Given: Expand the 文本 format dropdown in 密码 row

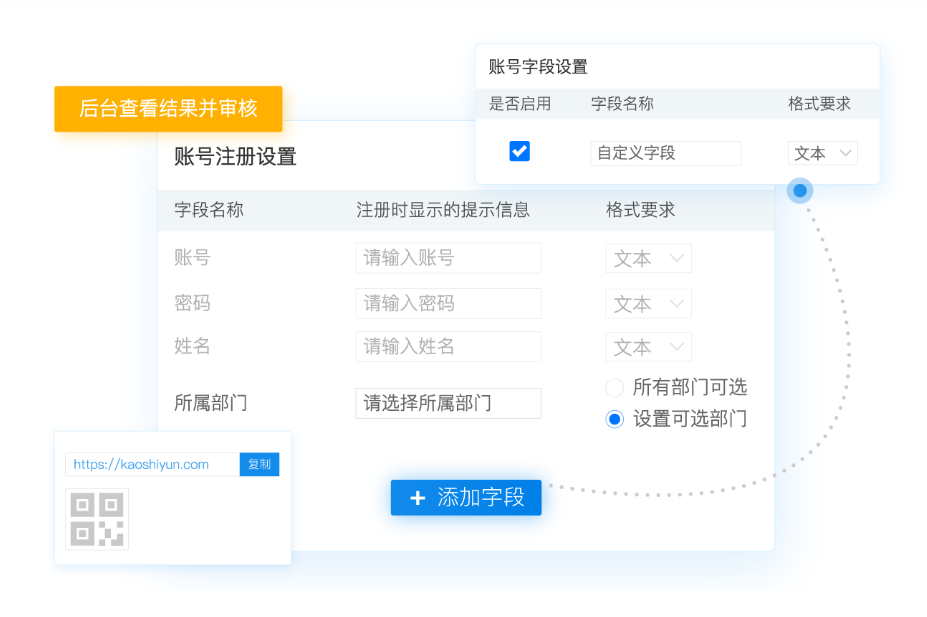Looking at the screenshot, I should 648,303.
